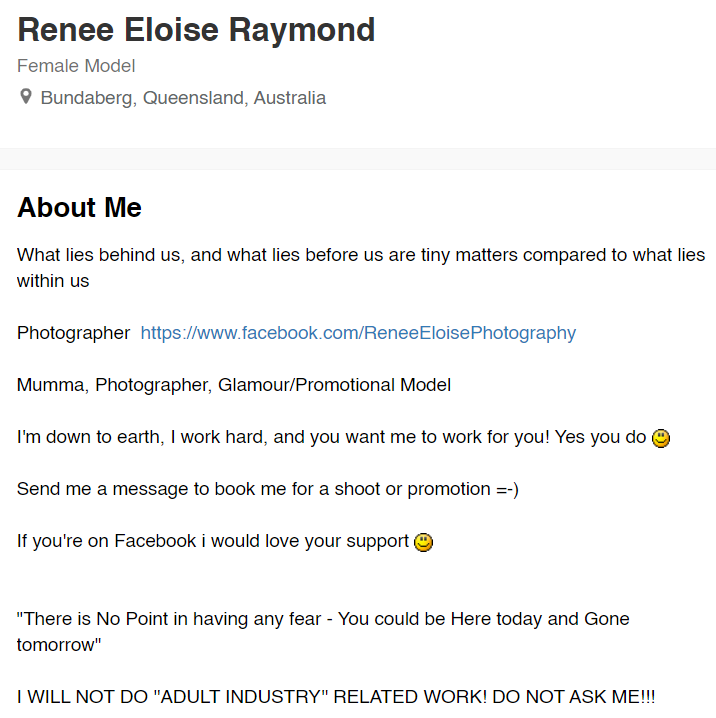This screenshot has height=718, width=716.
Task: Click the 'If you're on Facebook' sentence
Action: coord(213,541)
